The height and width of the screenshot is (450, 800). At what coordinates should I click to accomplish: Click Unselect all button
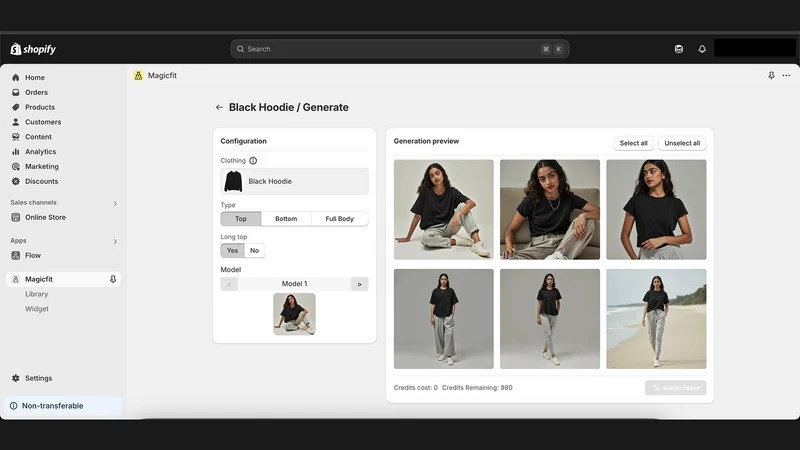coord(682,143)
